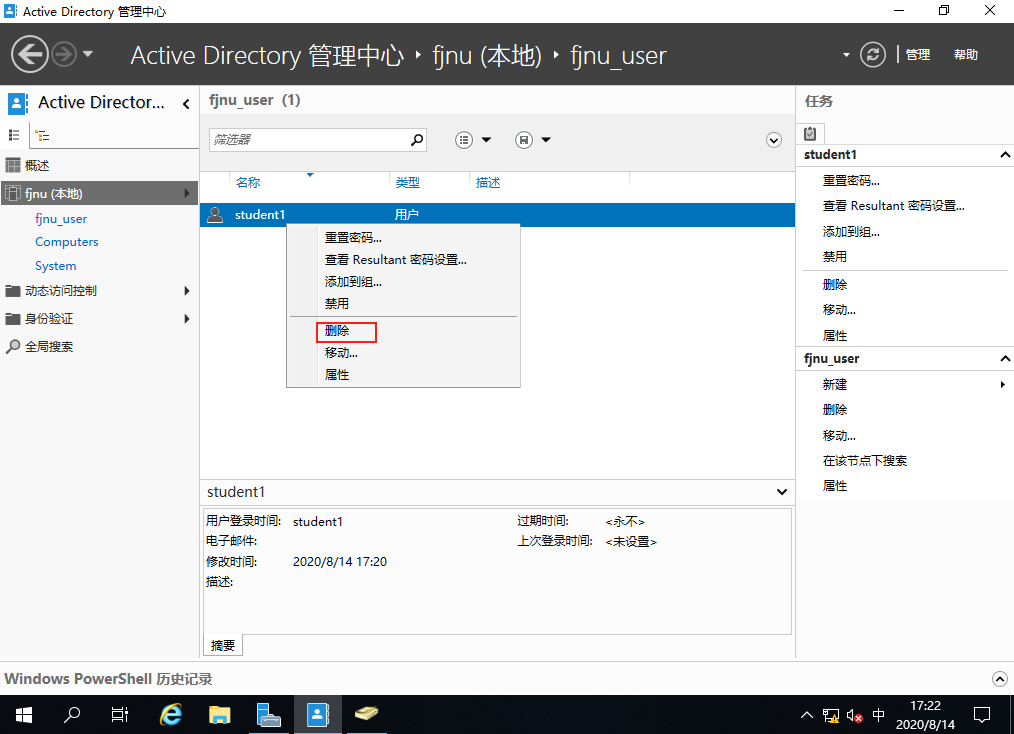This screenshot has height=734, width=1014.
Task: Collapse the fjnu_user tasks section
Action: pyautogui.click(x=1004, y=359)
